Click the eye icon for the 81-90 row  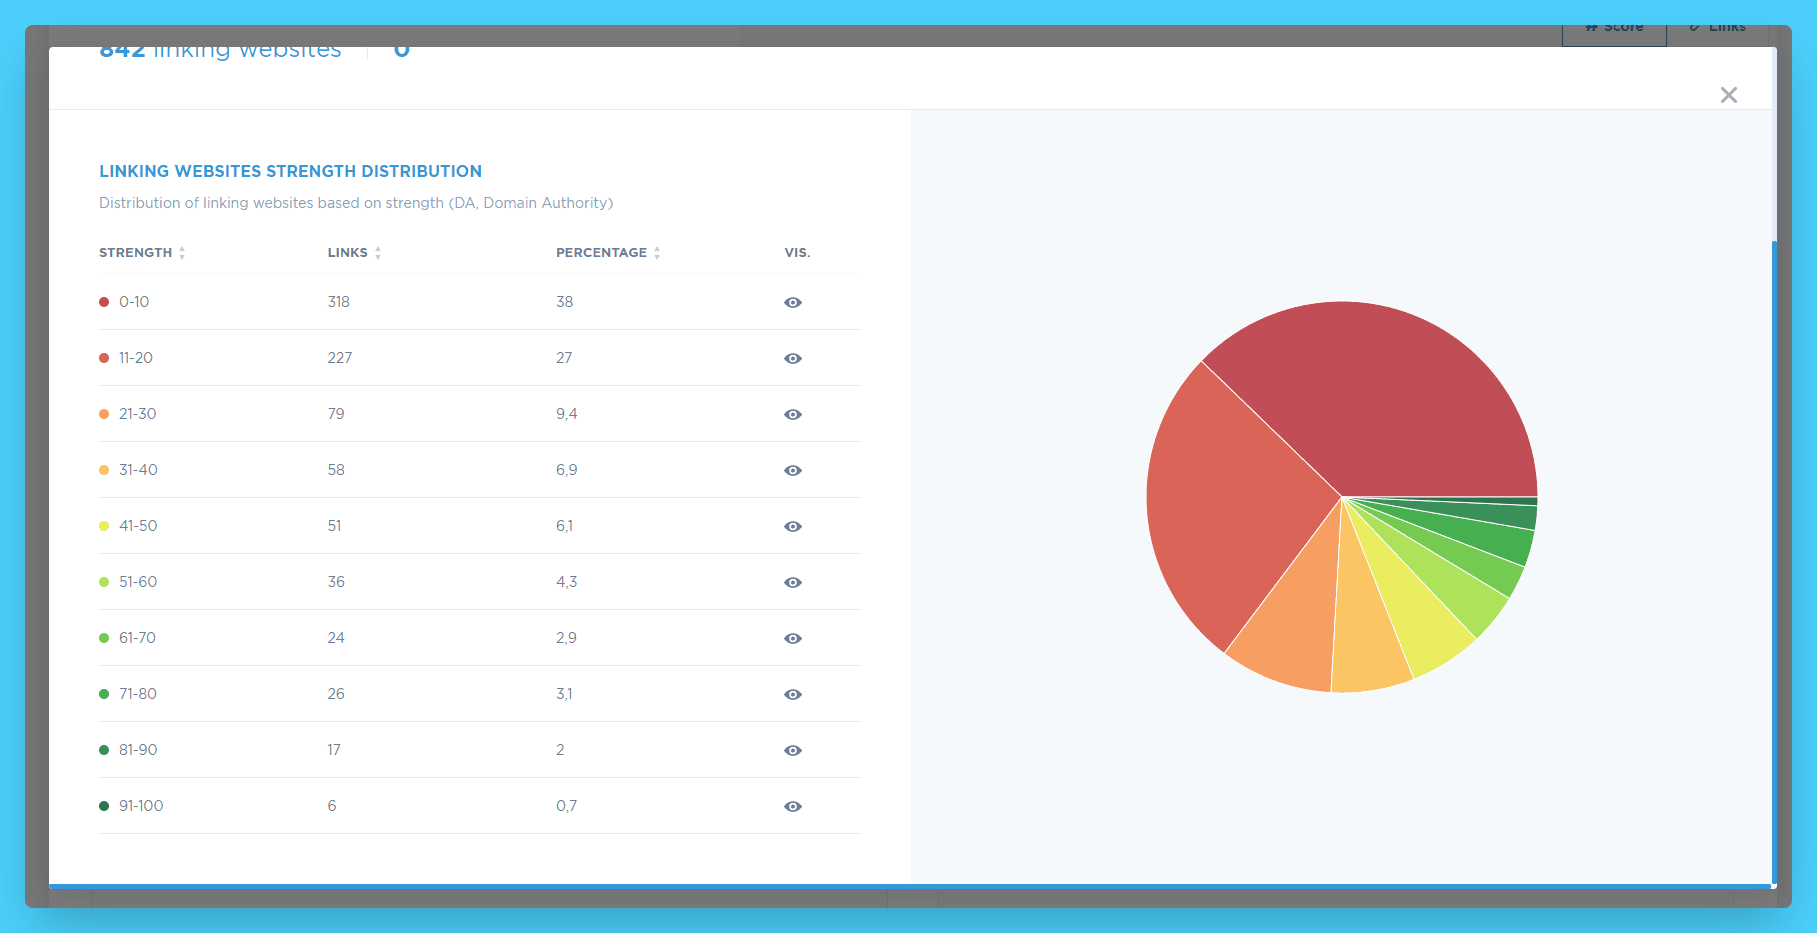792,750
